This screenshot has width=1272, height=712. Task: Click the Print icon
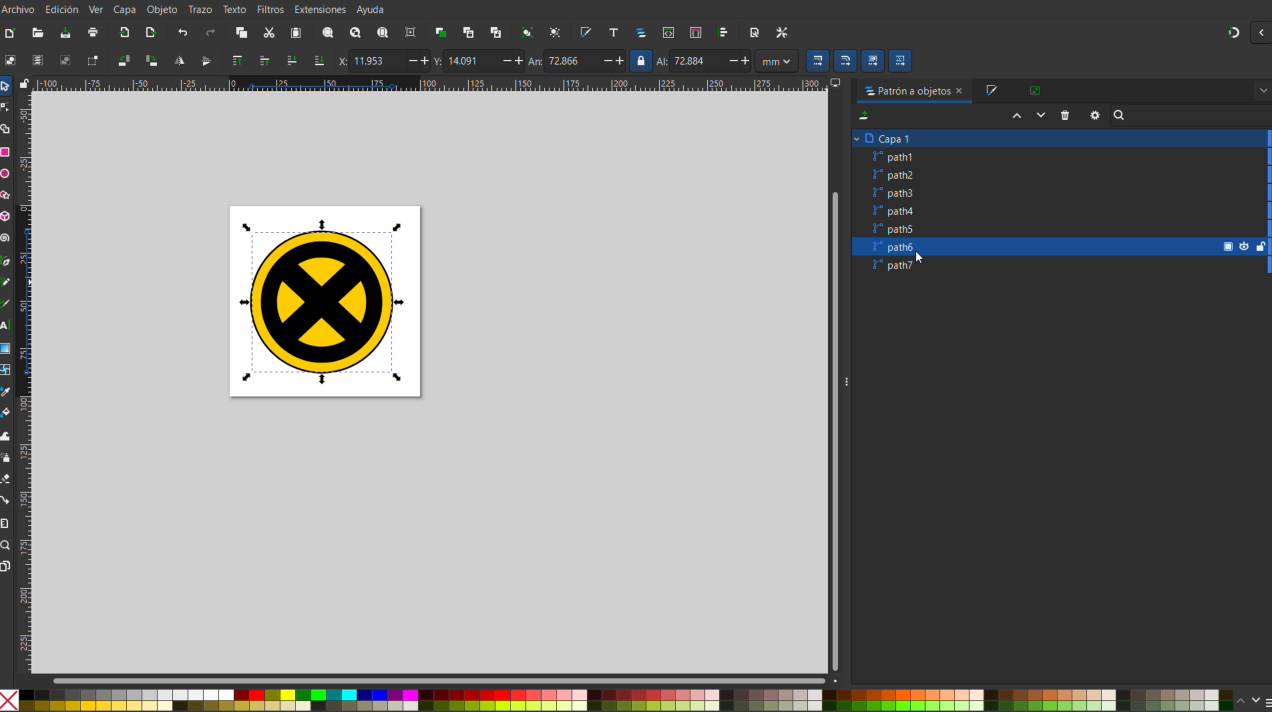point(93,33)
